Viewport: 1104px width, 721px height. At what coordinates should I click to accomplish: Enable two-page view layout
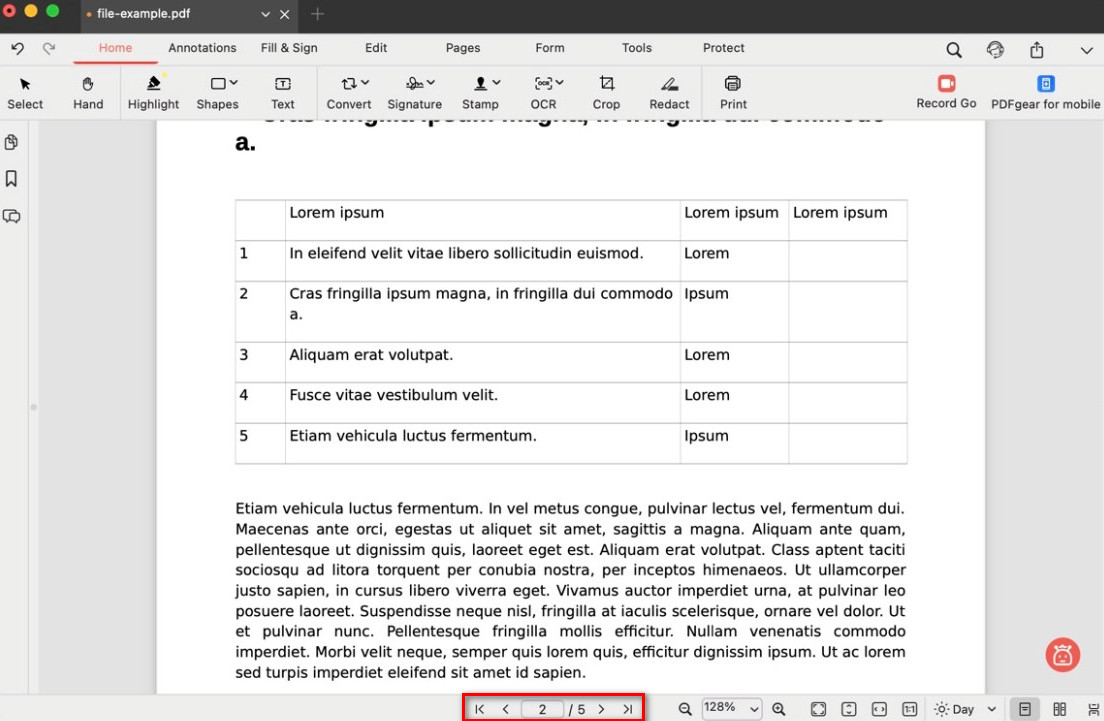click(1060, 709)
